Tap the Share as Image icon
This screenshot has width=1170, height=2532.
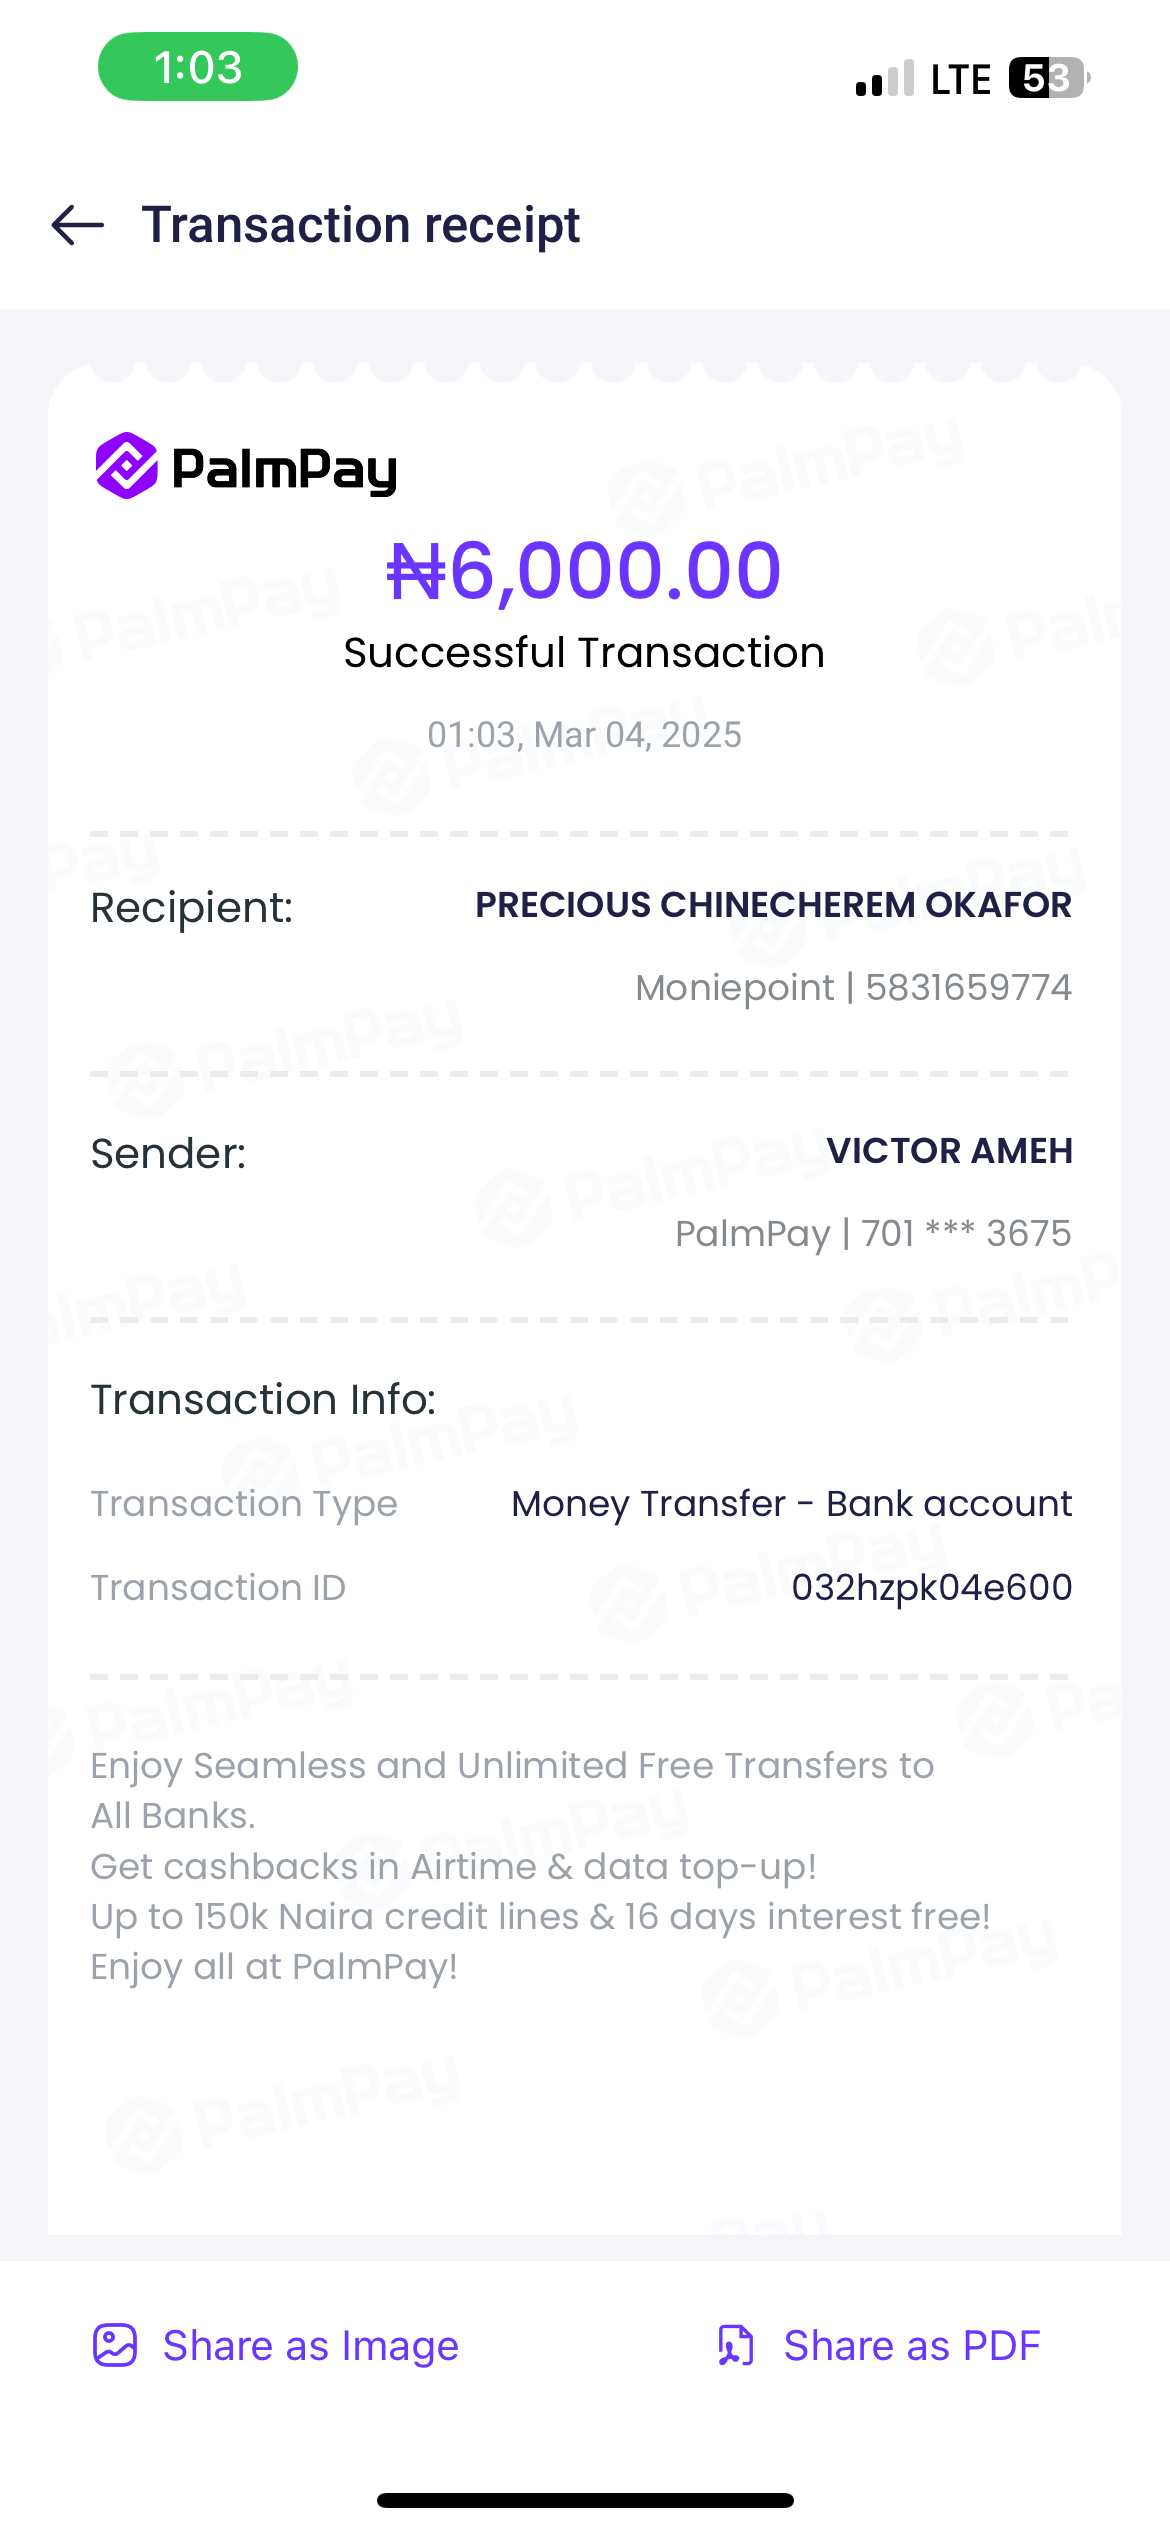[115, 2345]
